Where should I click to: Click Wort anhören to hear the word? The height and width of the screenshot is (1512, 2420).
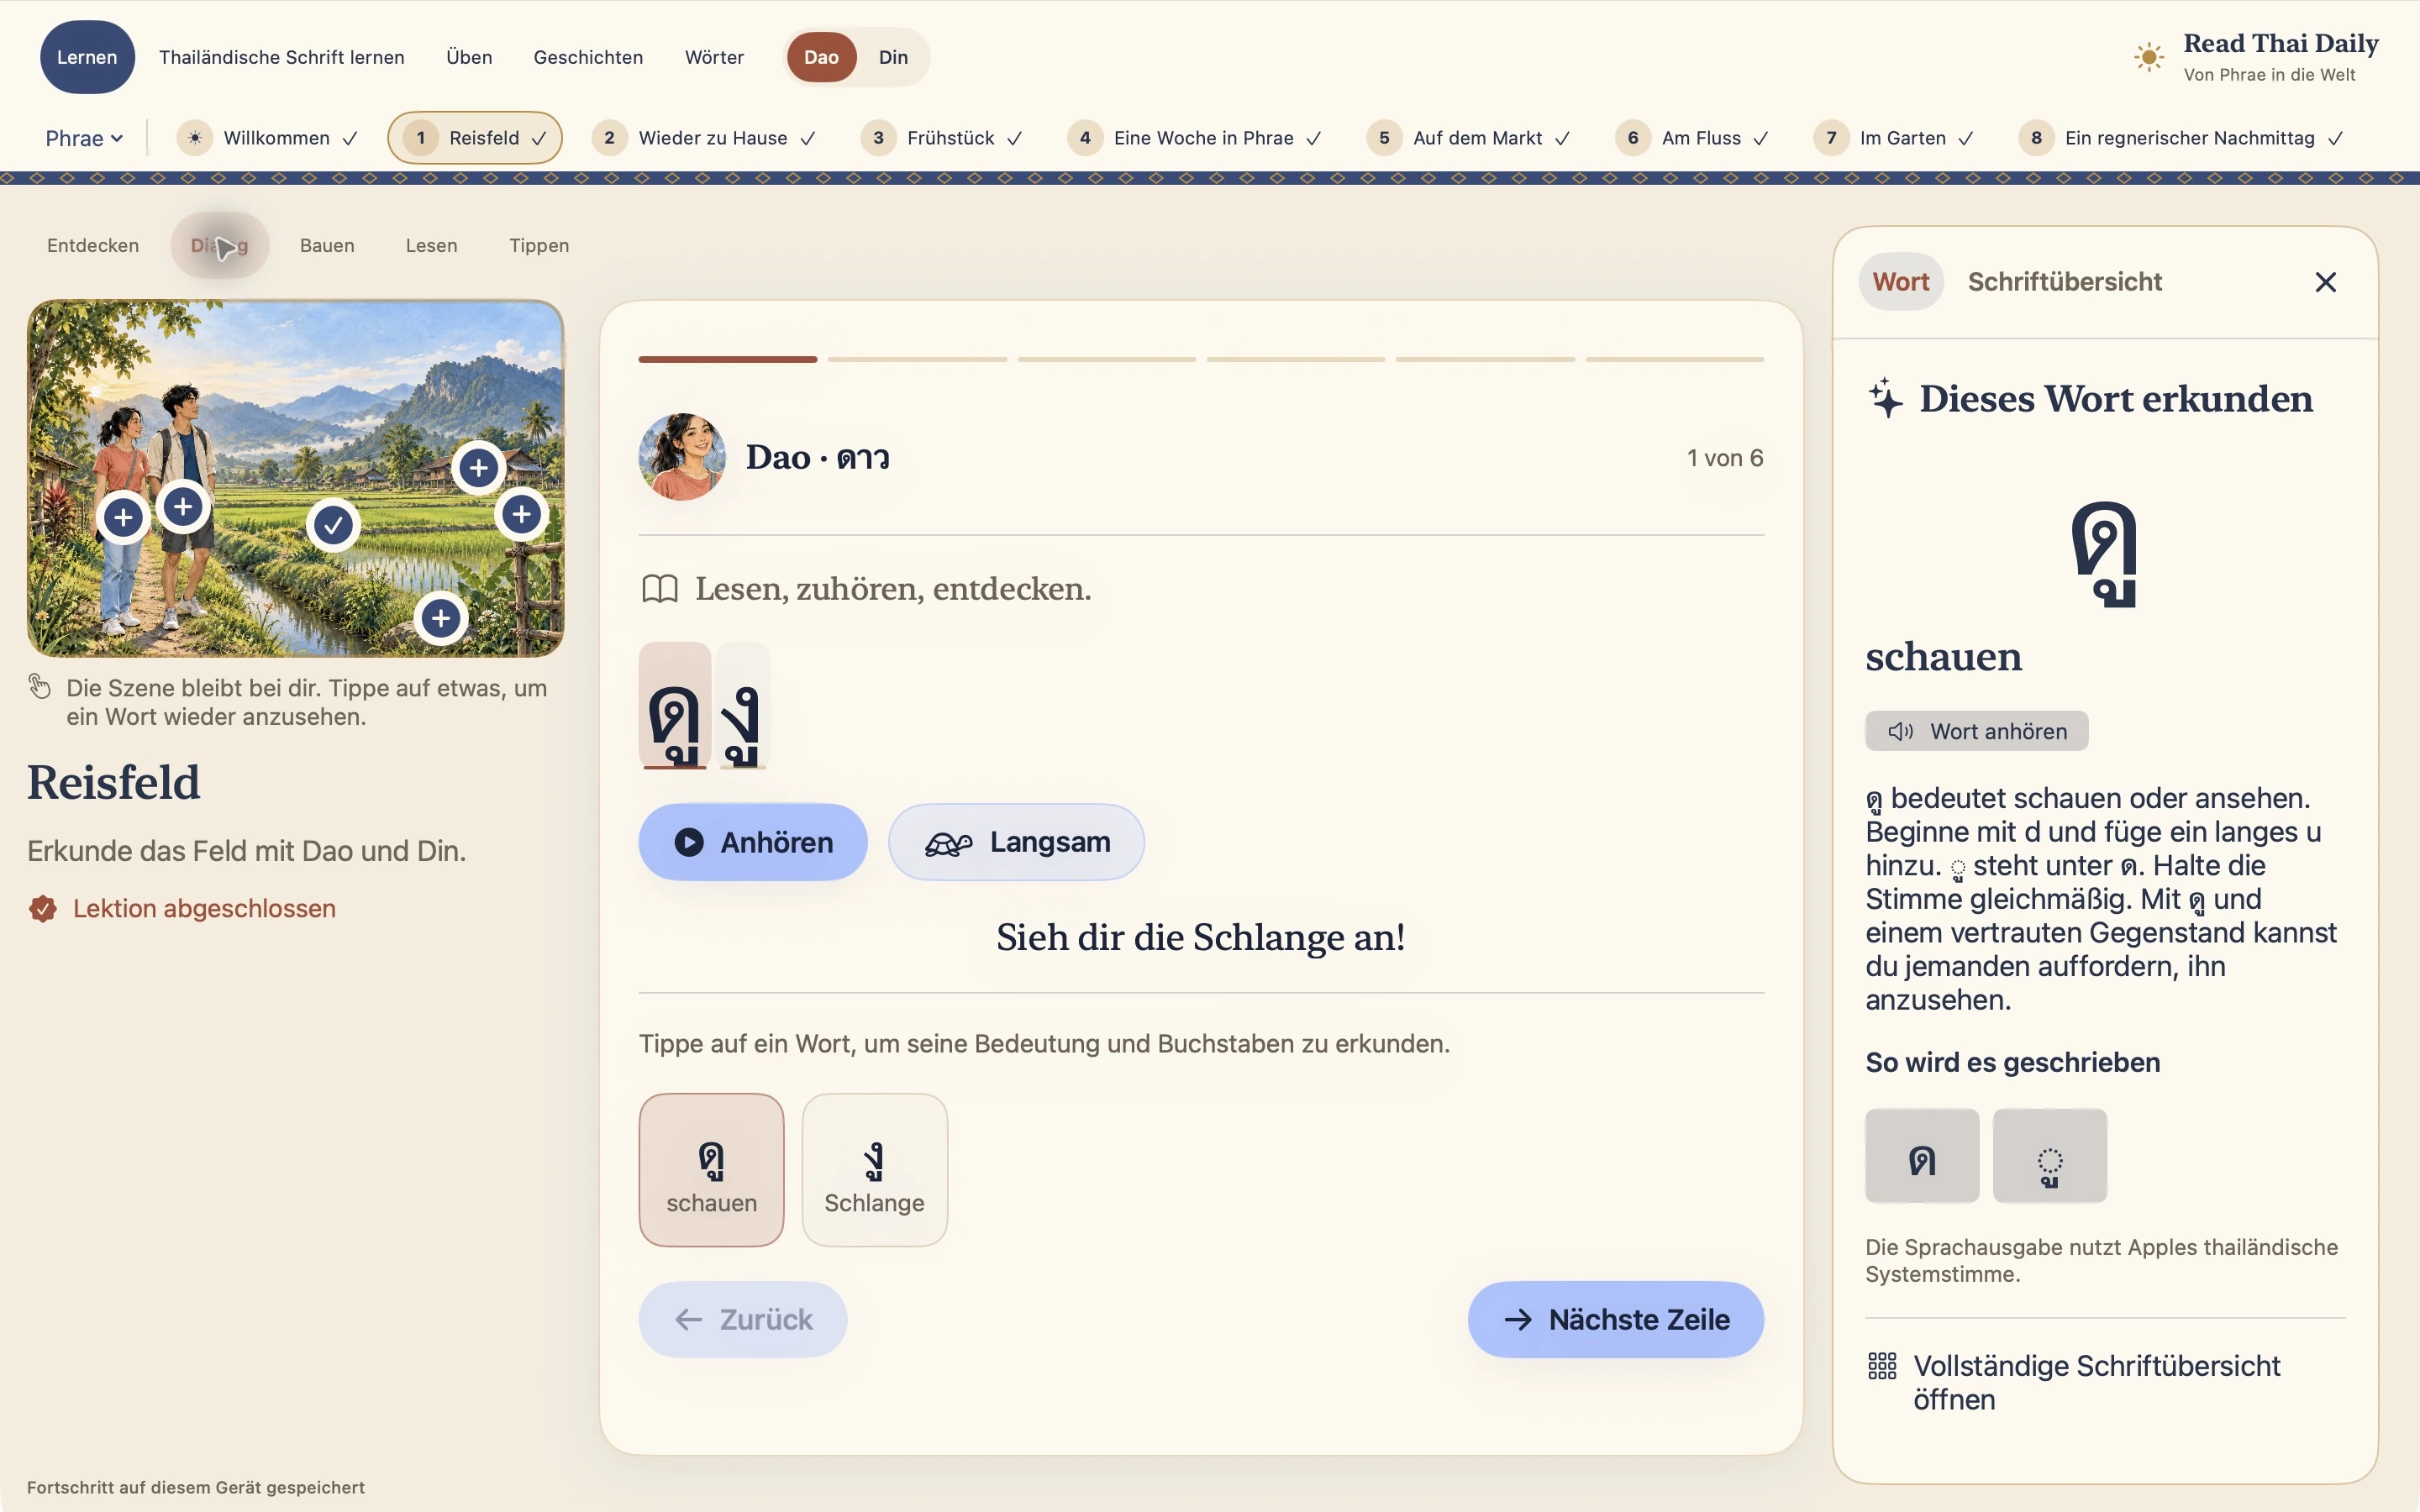tap(1976, 731)
